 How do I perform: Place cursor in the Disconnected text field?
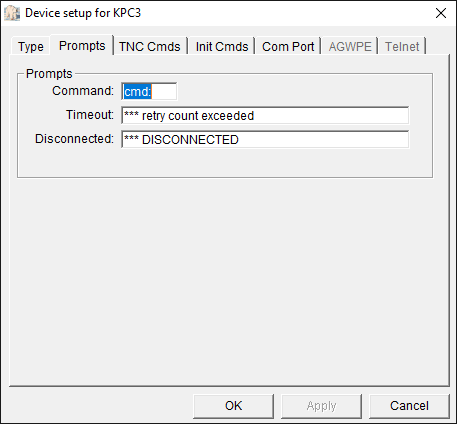point(265,140)
